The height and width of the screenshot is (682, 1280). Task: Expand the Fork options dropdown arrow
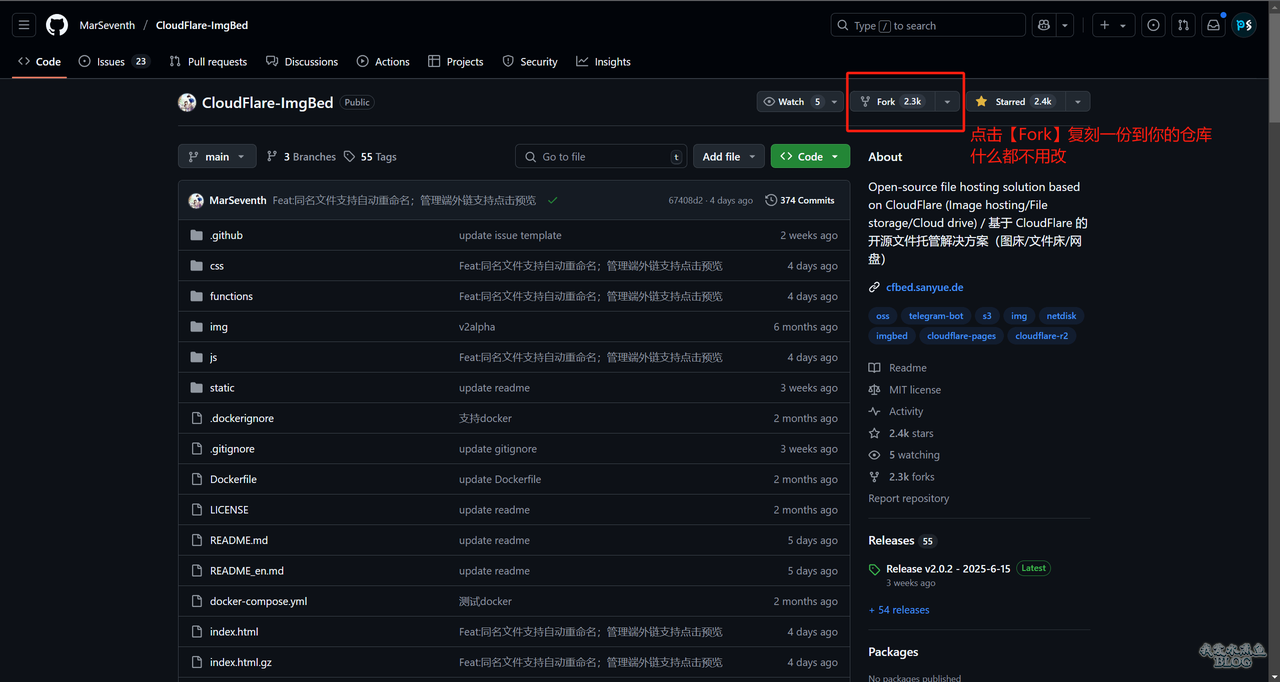[947, 101]
